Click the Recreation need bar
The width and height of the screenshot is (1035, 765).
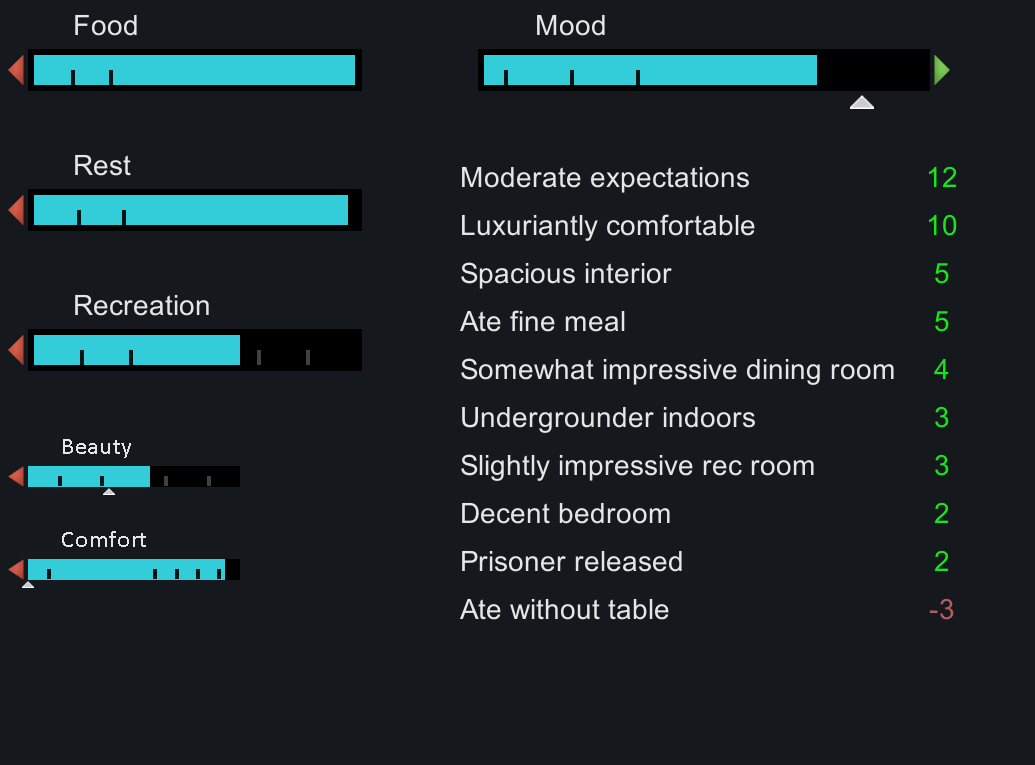[x=195, y=350]
